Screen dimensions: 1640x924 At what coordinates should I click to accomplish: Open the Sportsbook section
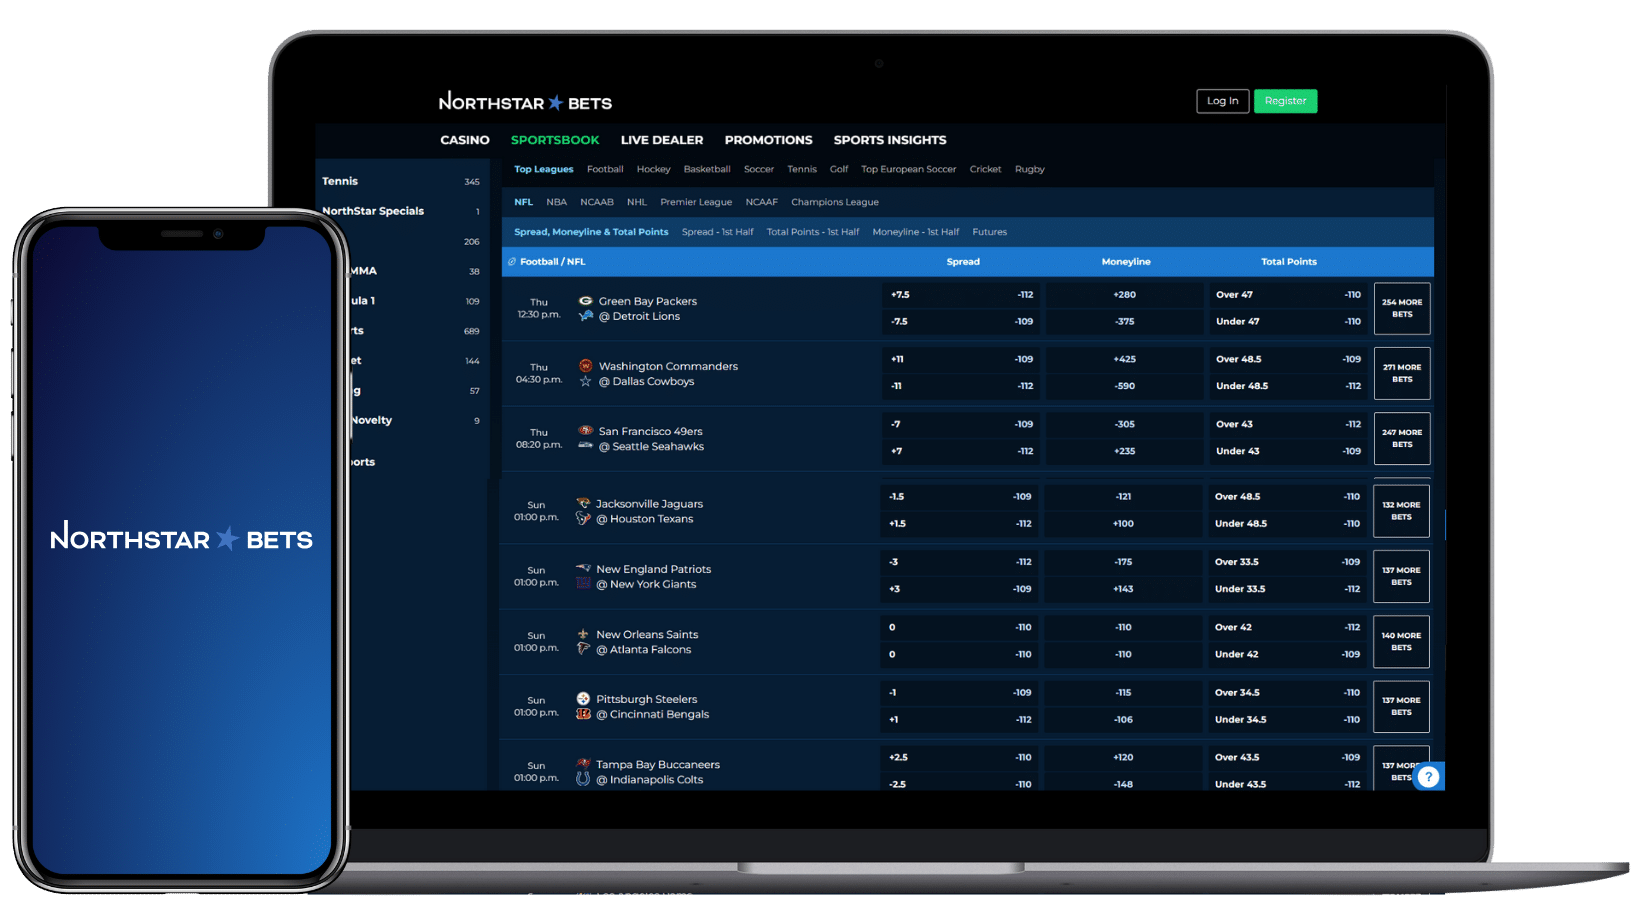555,140
